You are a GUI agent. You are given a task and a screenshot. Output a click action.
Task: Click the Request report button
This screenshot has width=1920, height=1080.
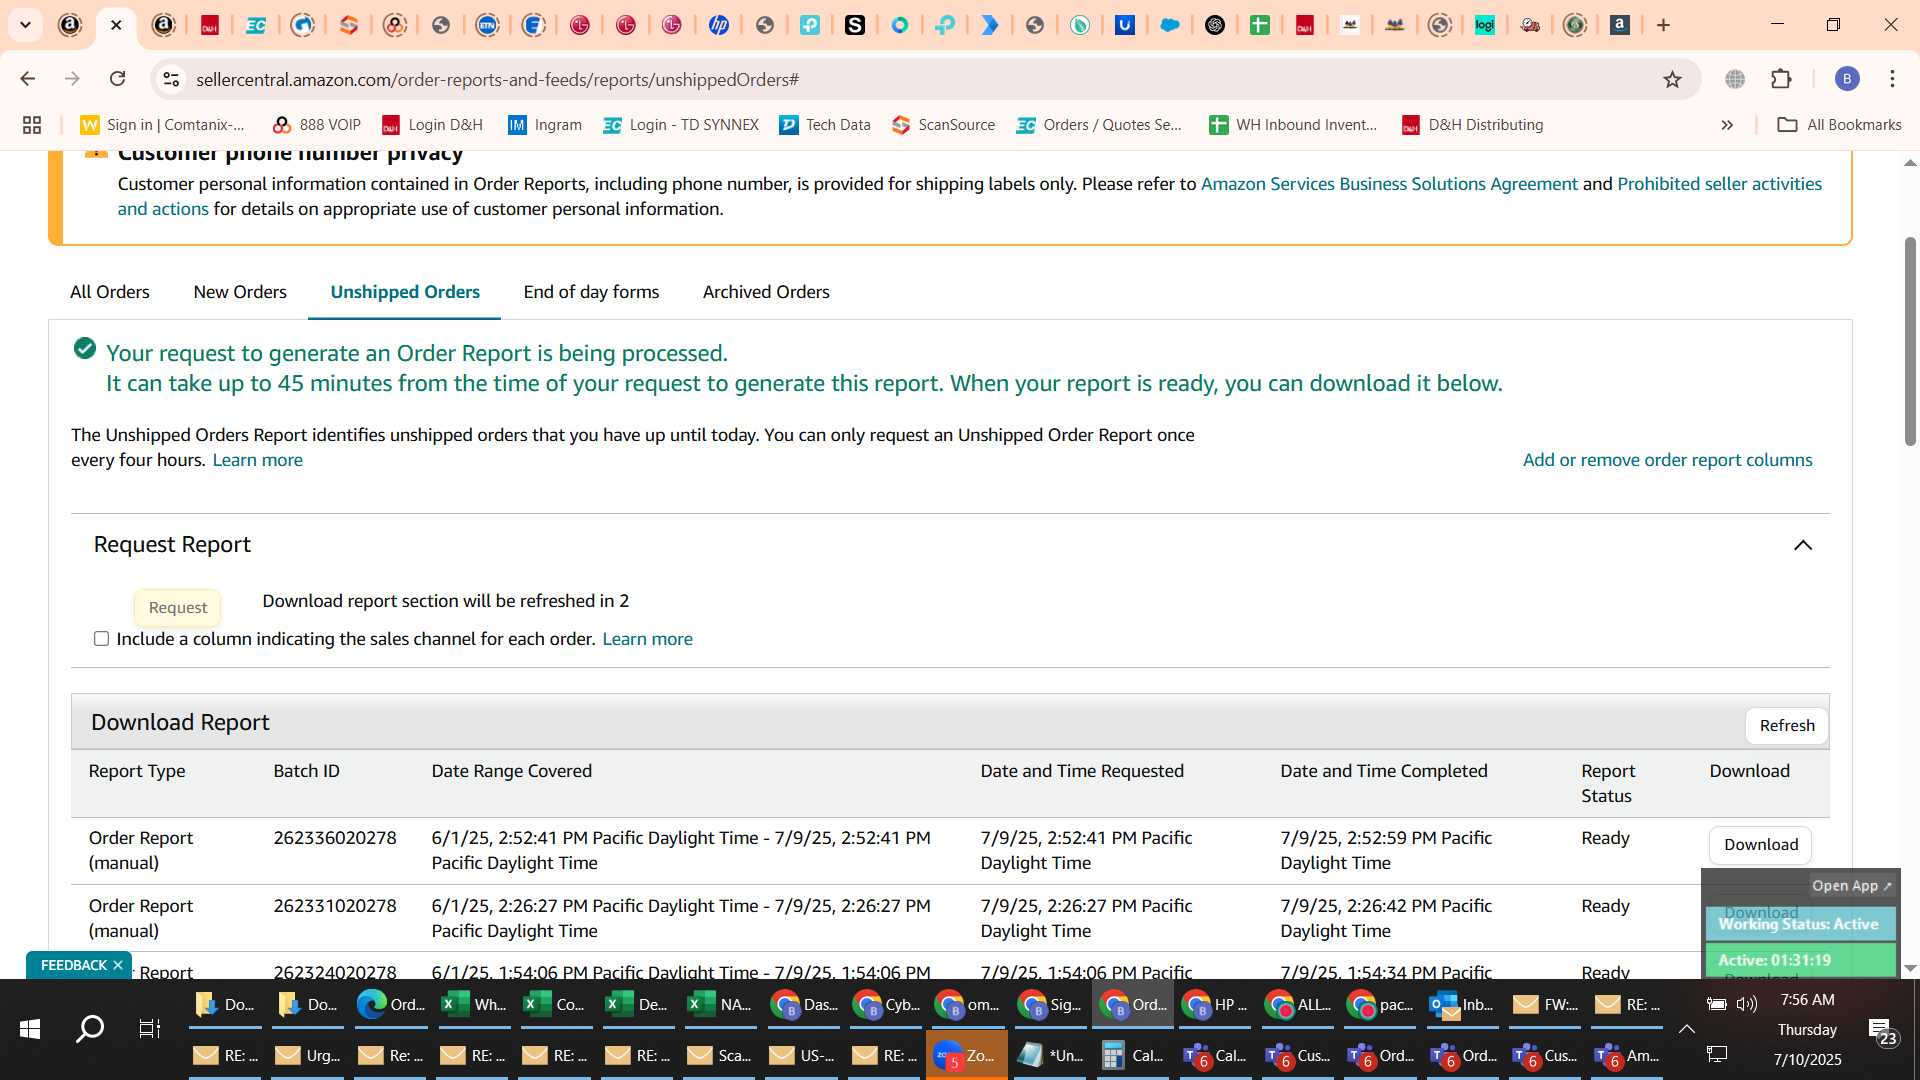[x=178, y=608]
